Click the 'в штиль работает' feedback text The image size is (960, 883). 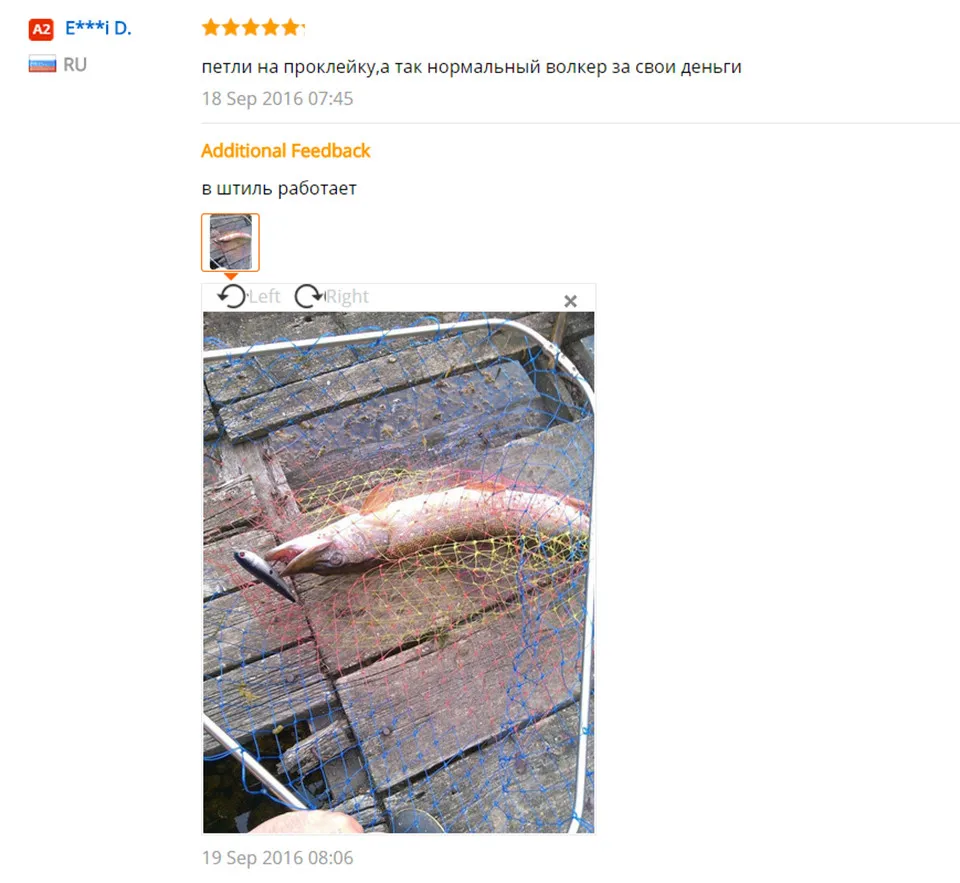[x=279, y=189]
